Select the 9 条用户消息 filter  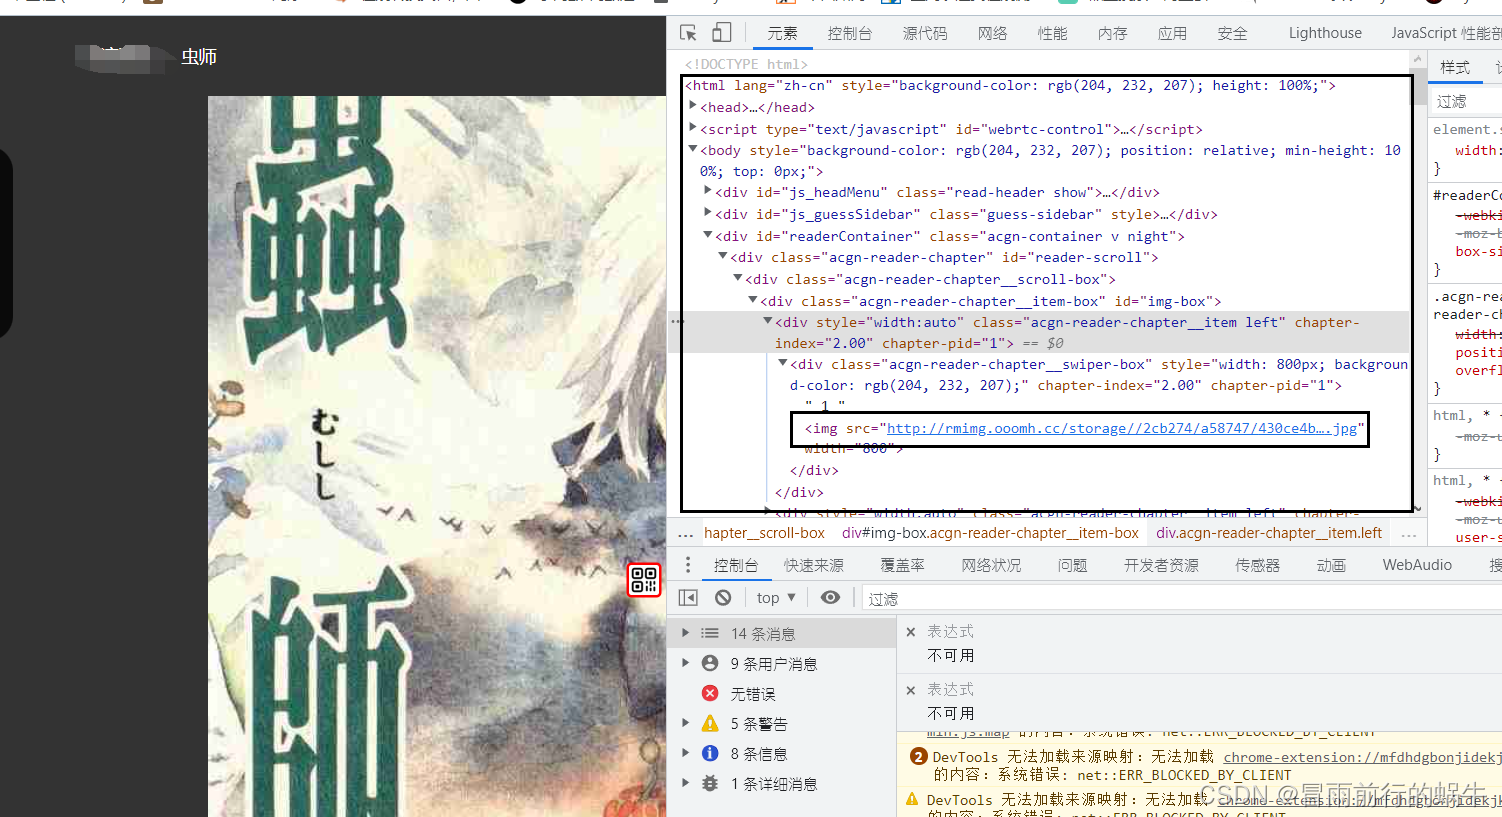(773, 663)
